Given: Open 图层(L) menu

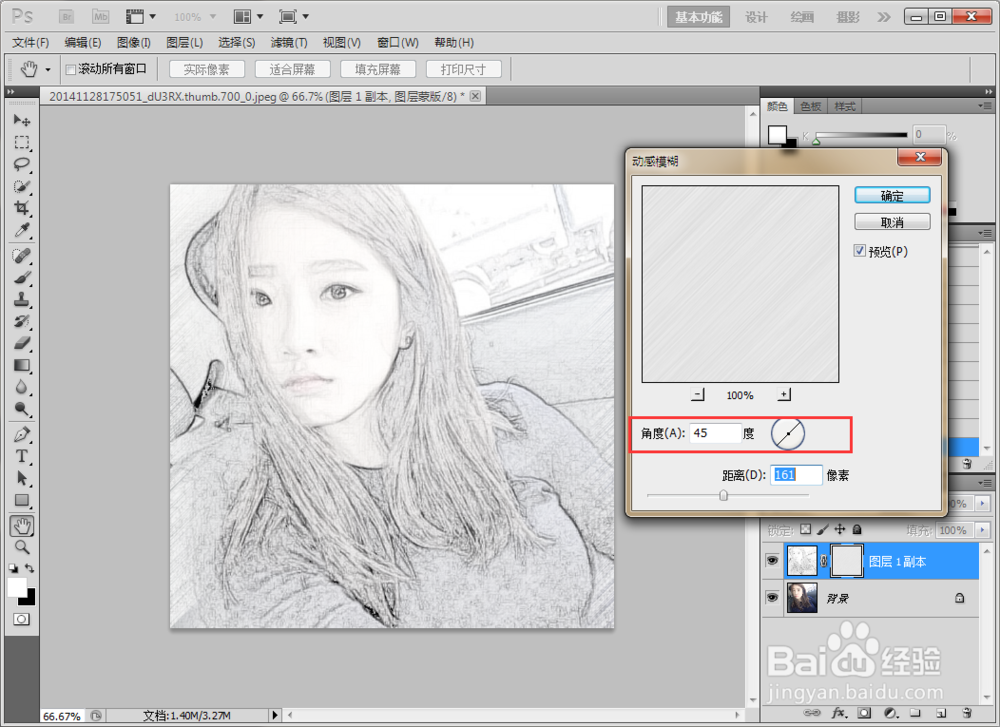Looking at the screenshot, I should point(184,43).
